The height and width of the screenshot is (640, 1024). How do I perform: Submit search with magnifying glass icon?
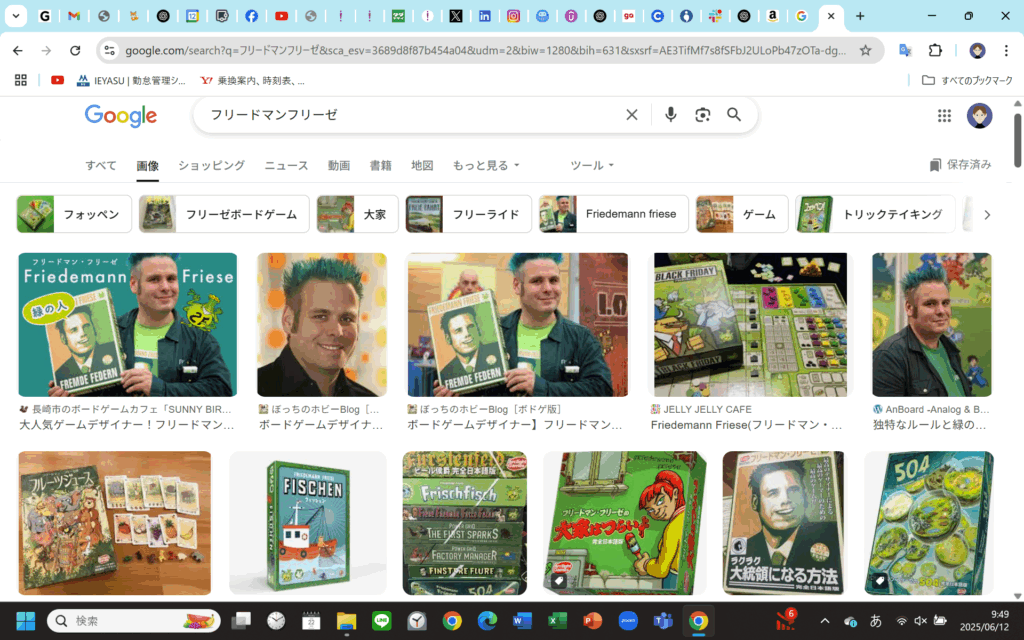coord(734,115)
